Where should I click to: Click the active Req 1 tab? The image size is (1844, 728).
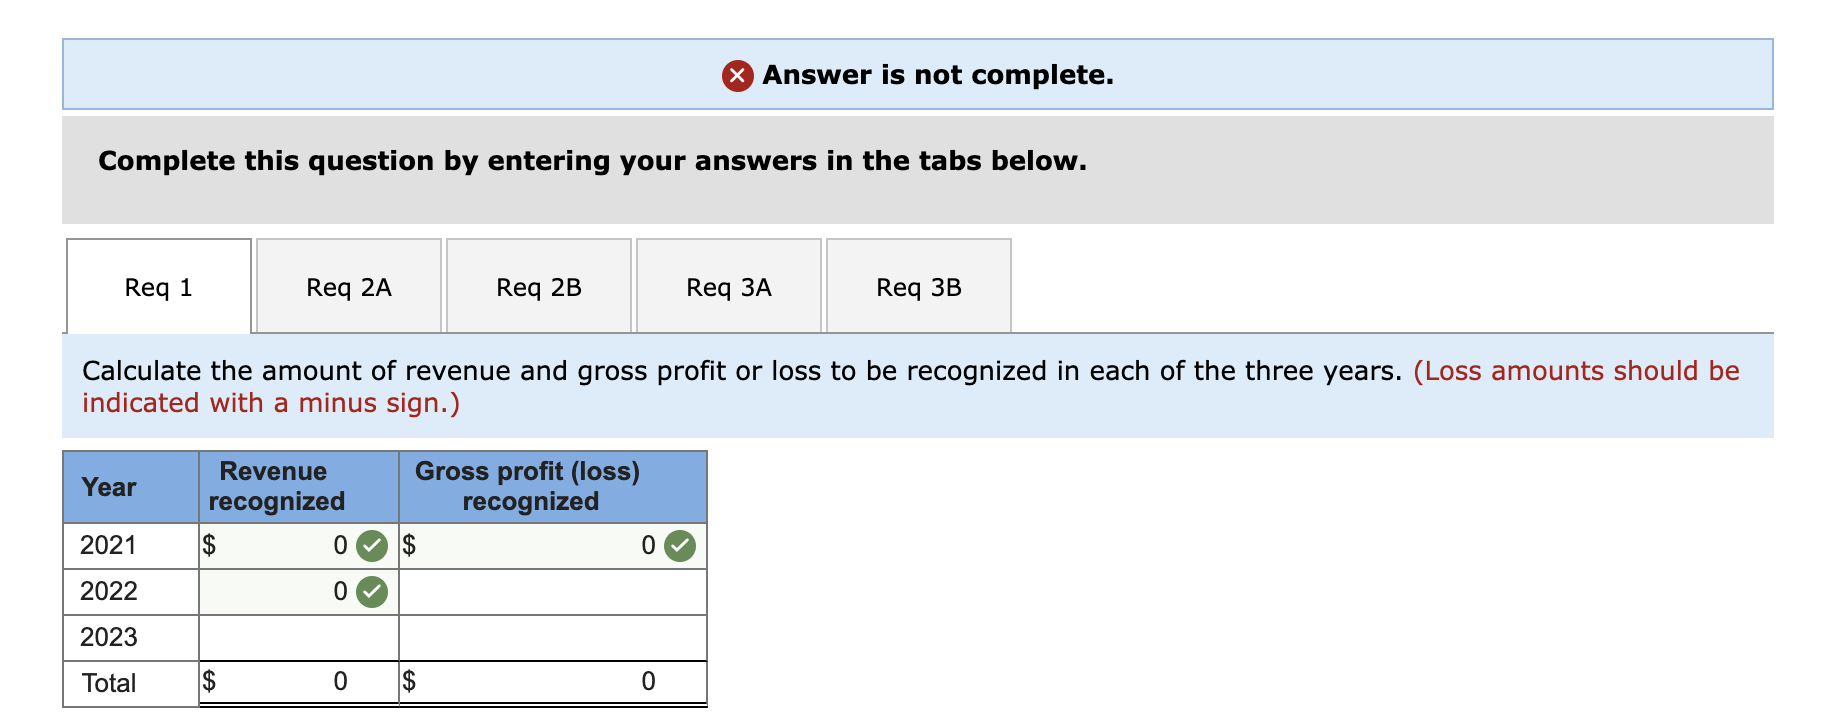(156, 286)
